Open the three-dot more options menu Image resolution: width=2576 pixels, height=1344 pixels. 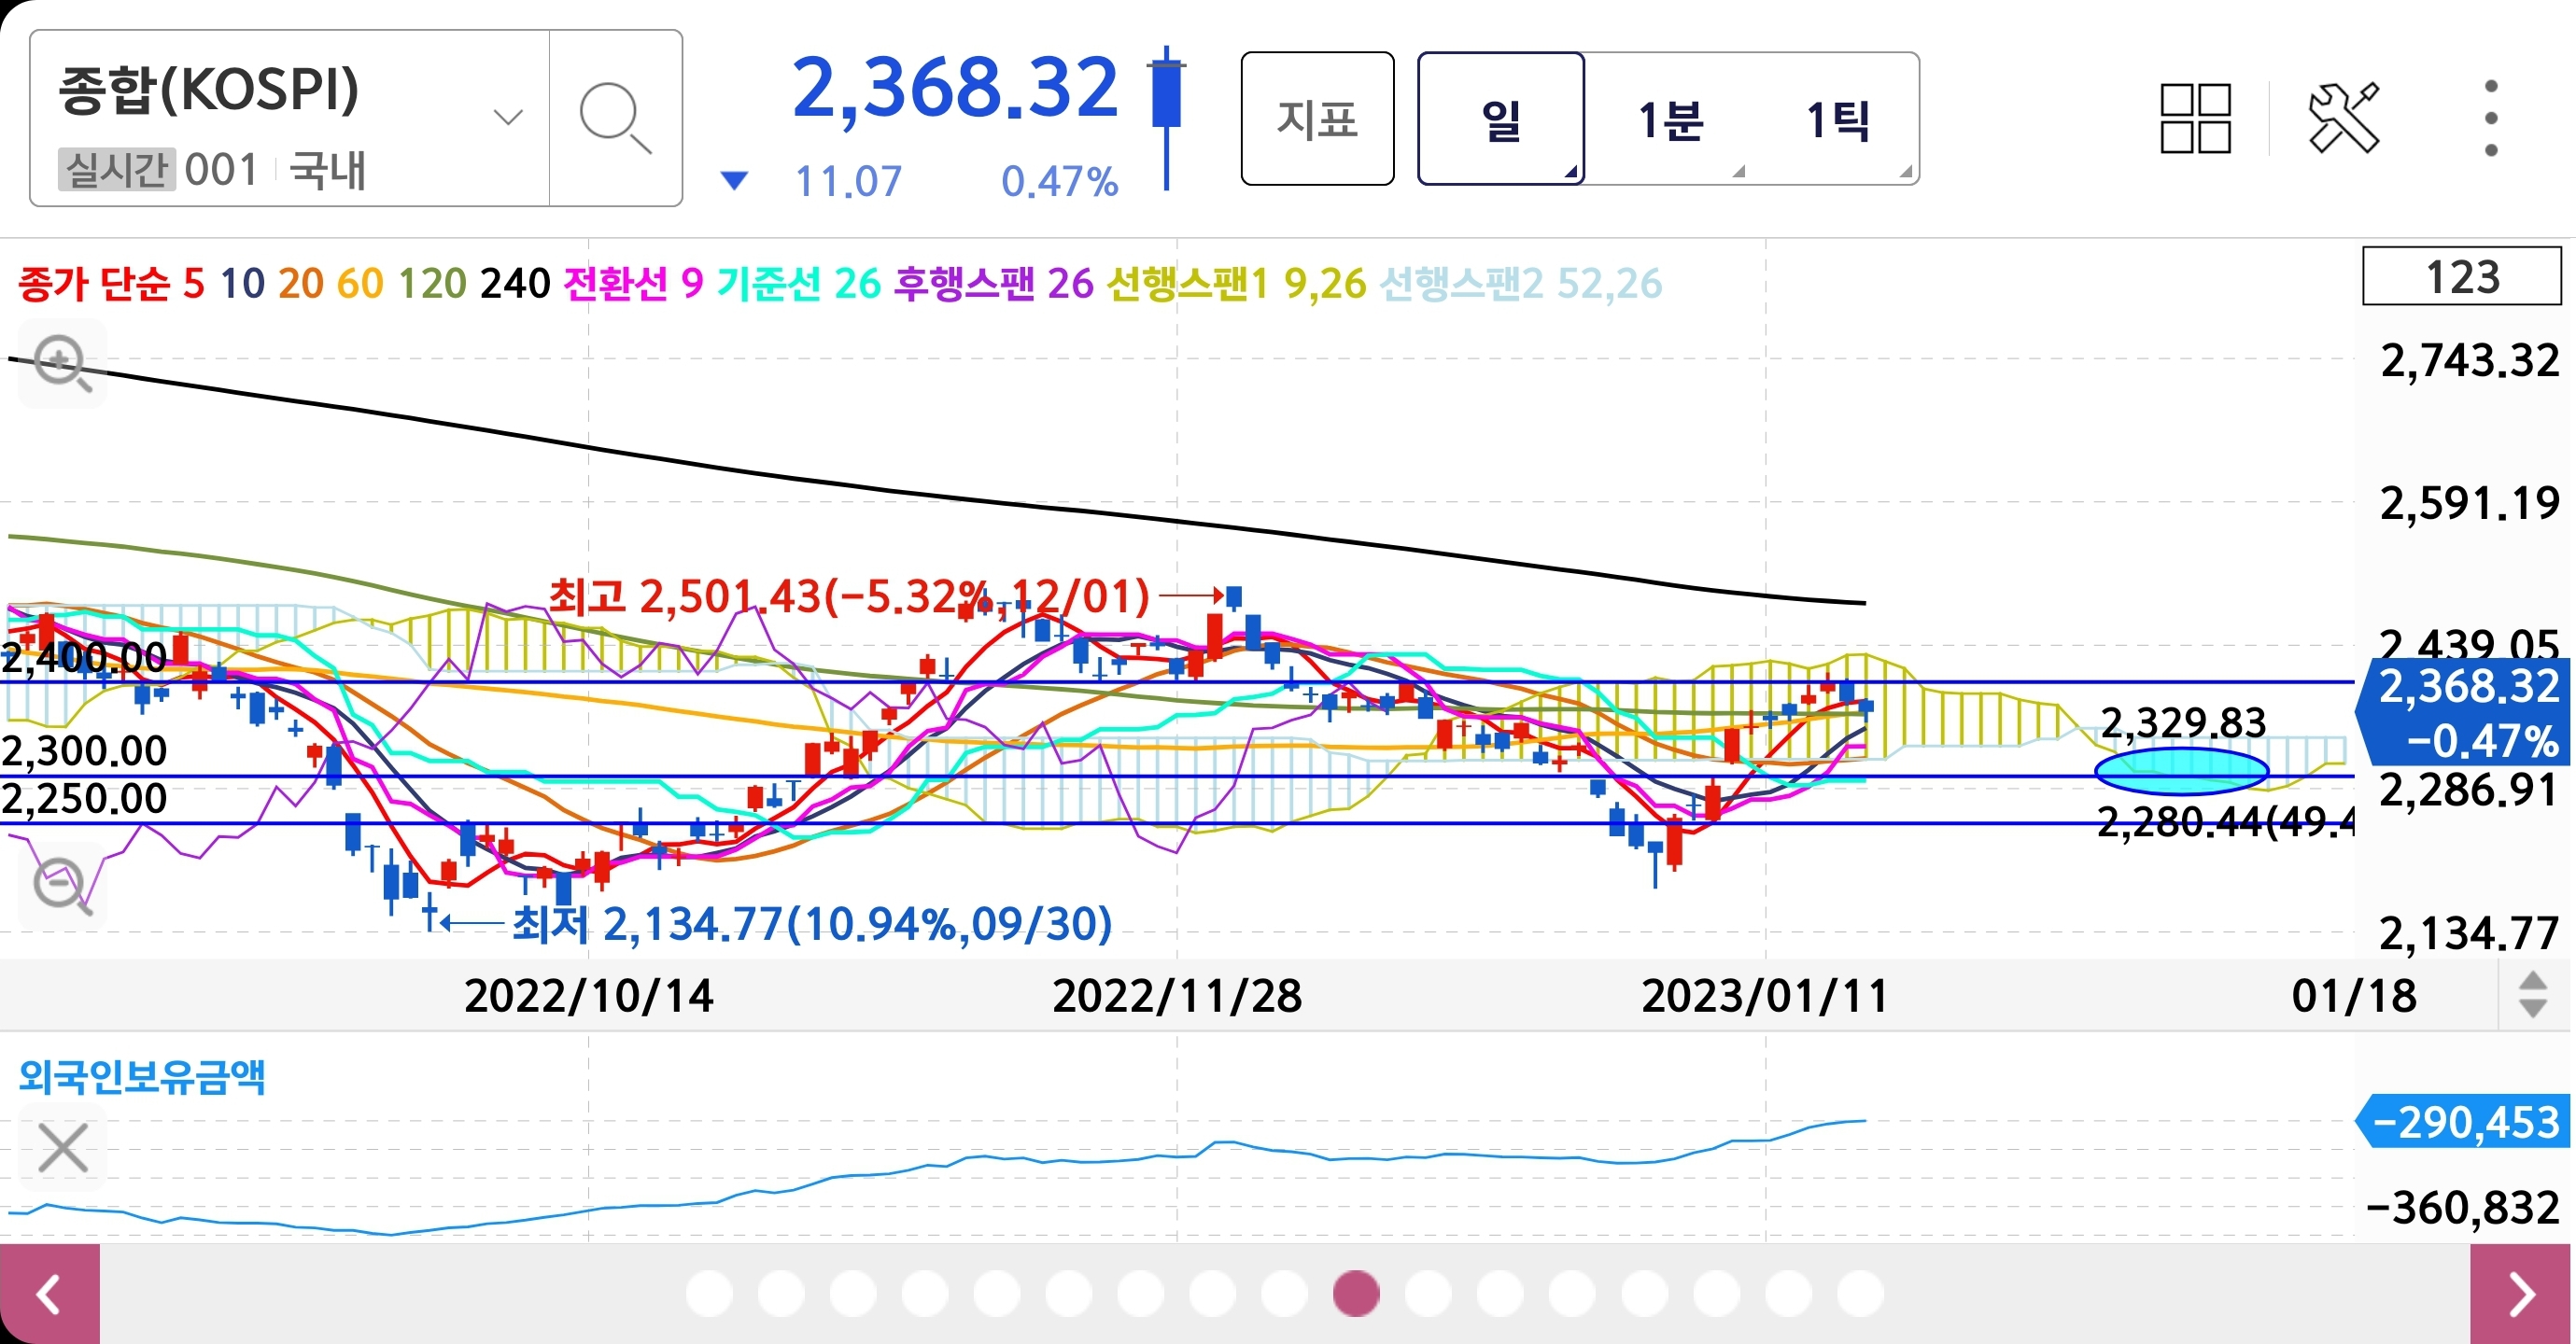click(2490, 118)
